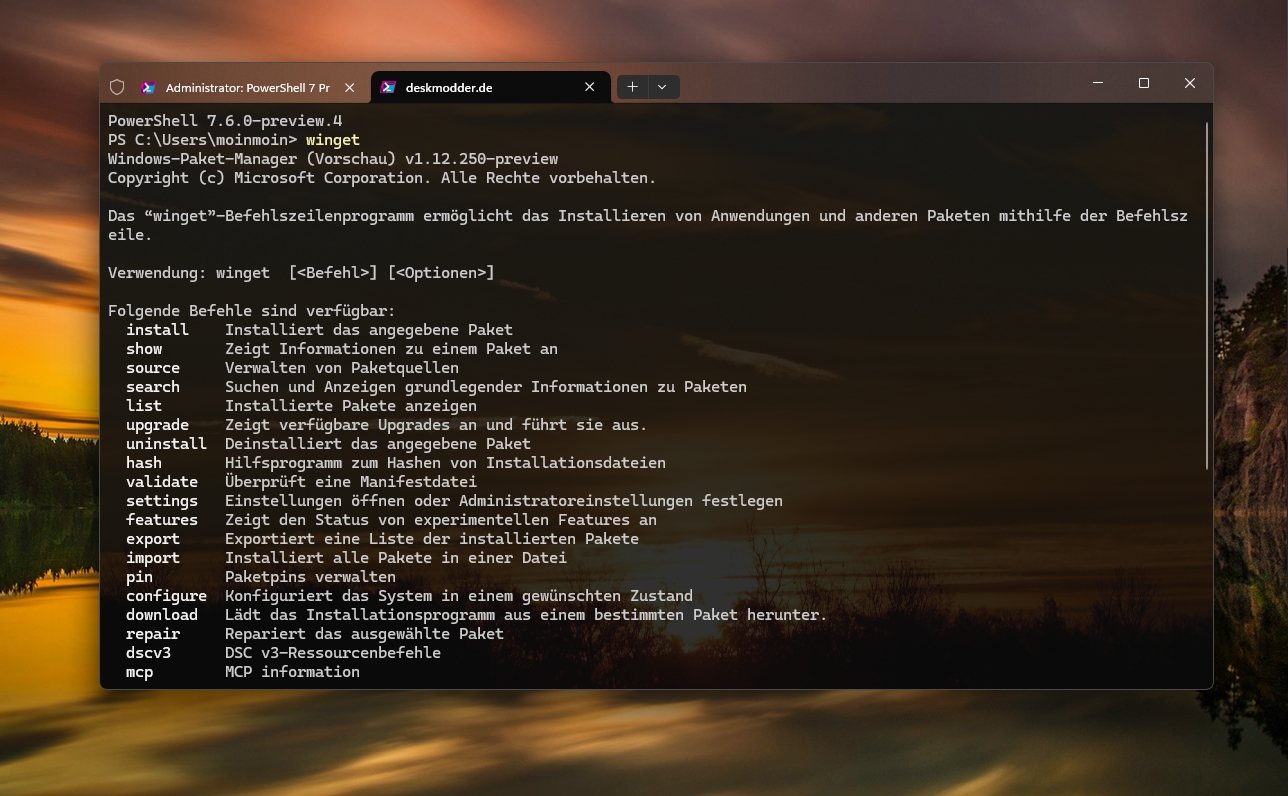Click the typed 'winget' command in the prompt
The width and height of the screenshot is (1288, 796).
click(332, 140)
